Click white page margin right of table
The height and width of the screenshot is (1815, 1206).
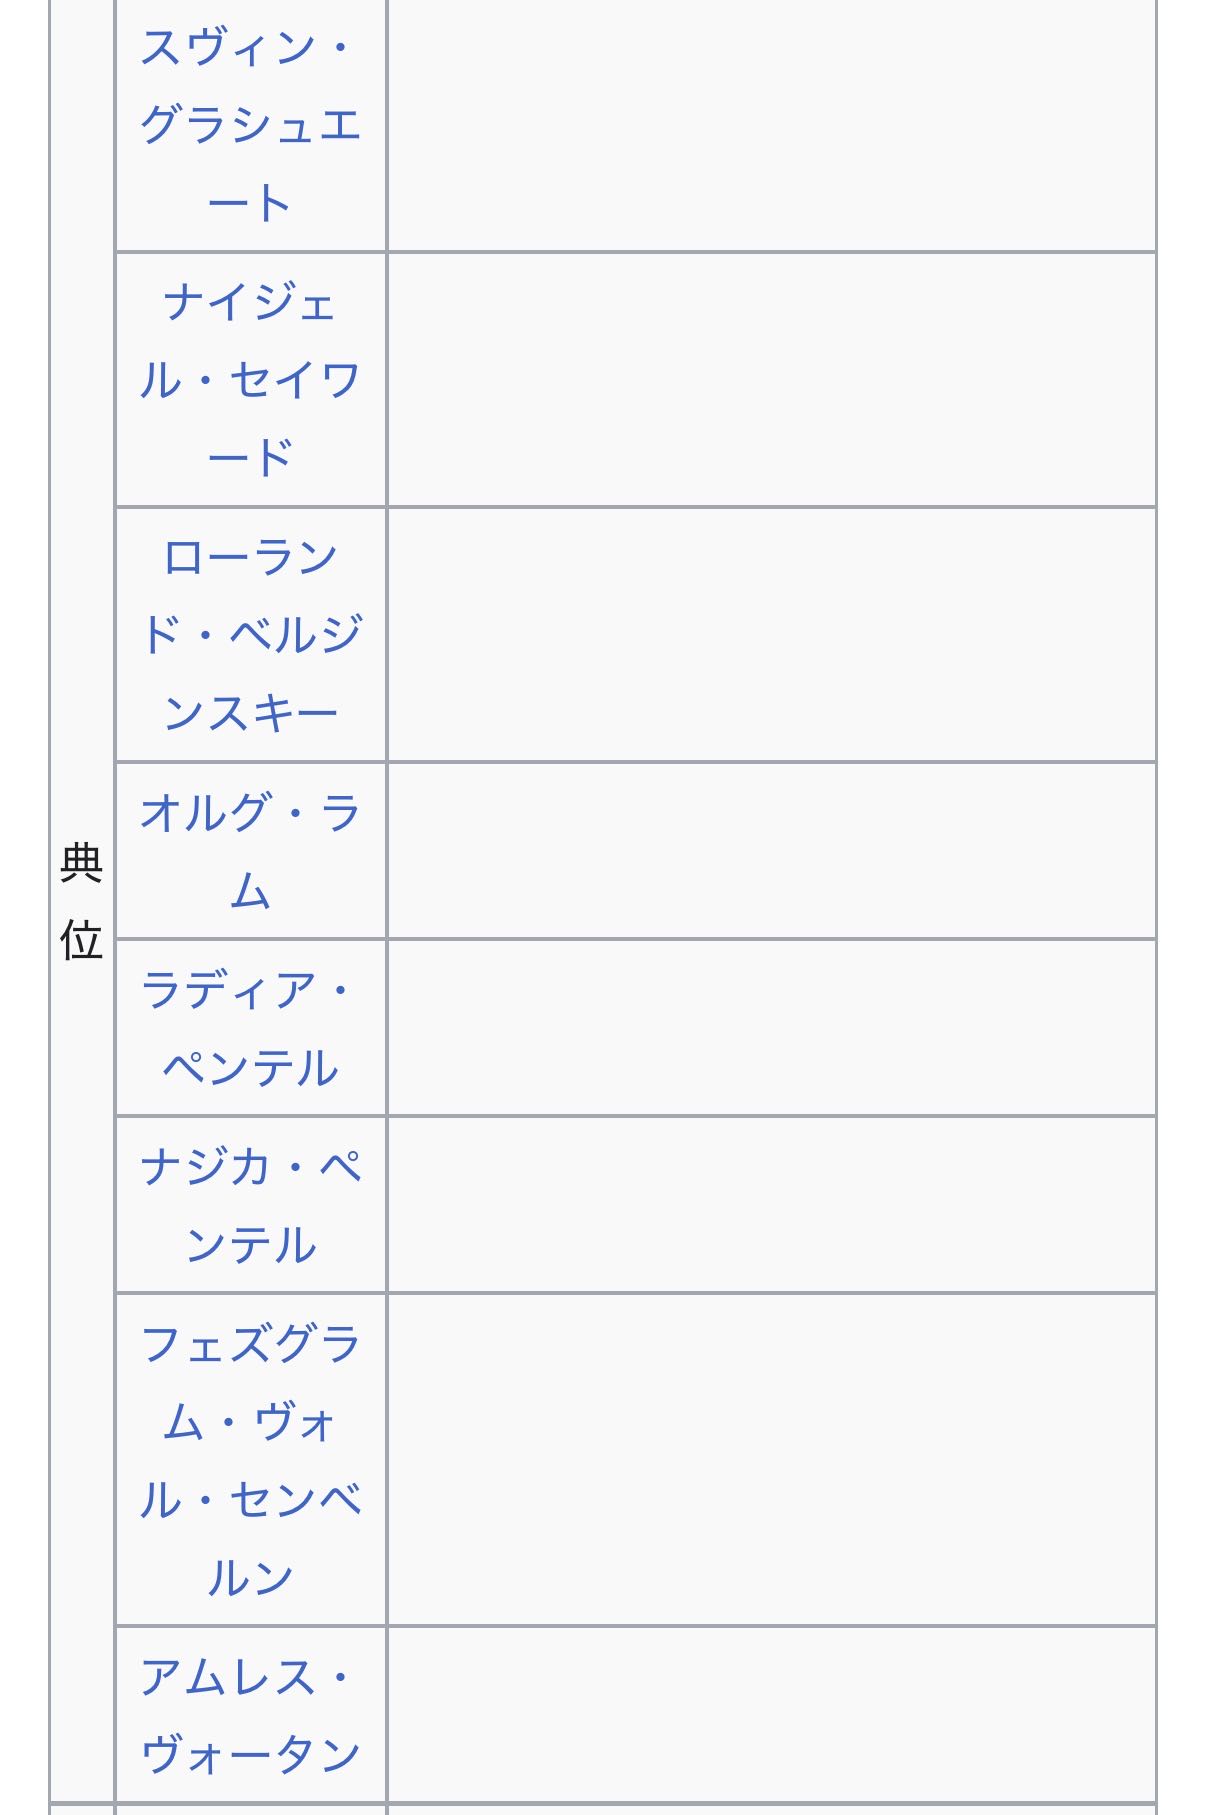[x=1182, y=900]
